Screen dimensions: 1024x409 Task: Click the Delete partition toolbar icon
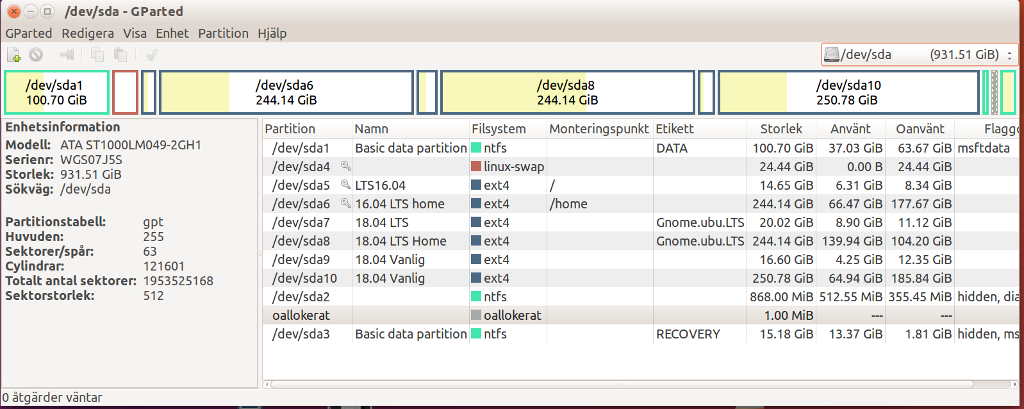point(35,55)
